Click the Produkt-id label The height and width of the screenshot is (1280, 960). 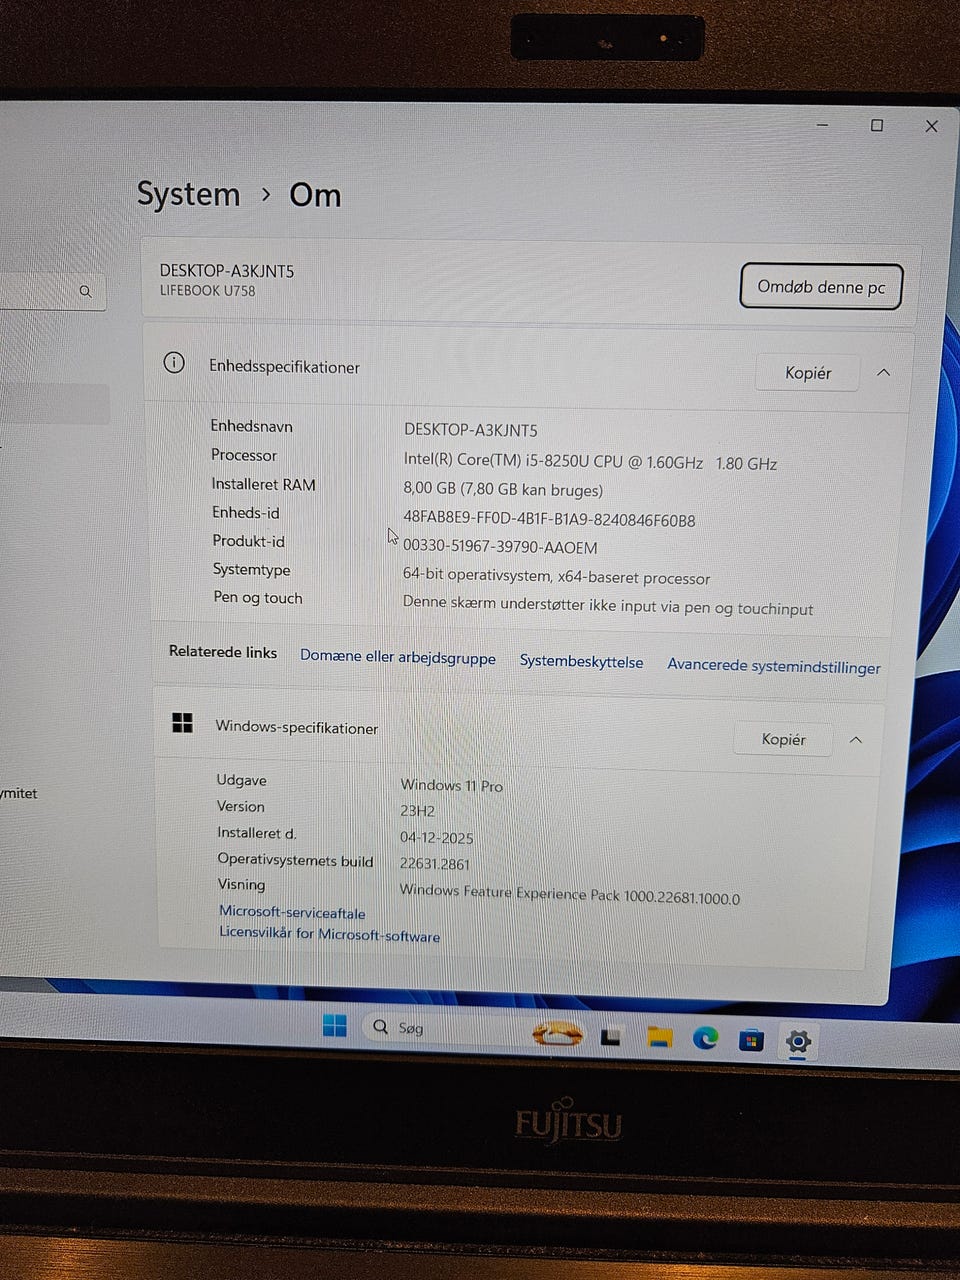click(x=249, y=541)
